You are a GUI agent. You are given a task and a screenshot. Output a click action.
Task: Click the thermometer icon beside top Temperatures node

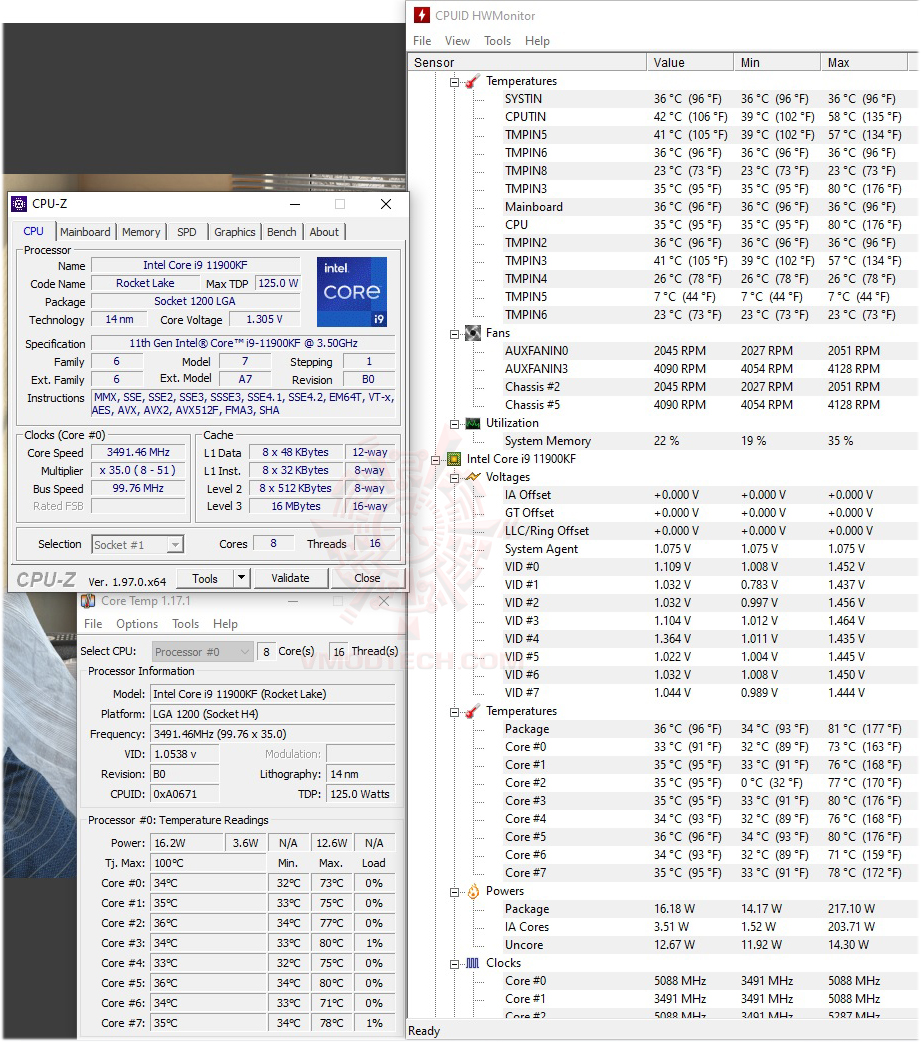click(472, 81)
